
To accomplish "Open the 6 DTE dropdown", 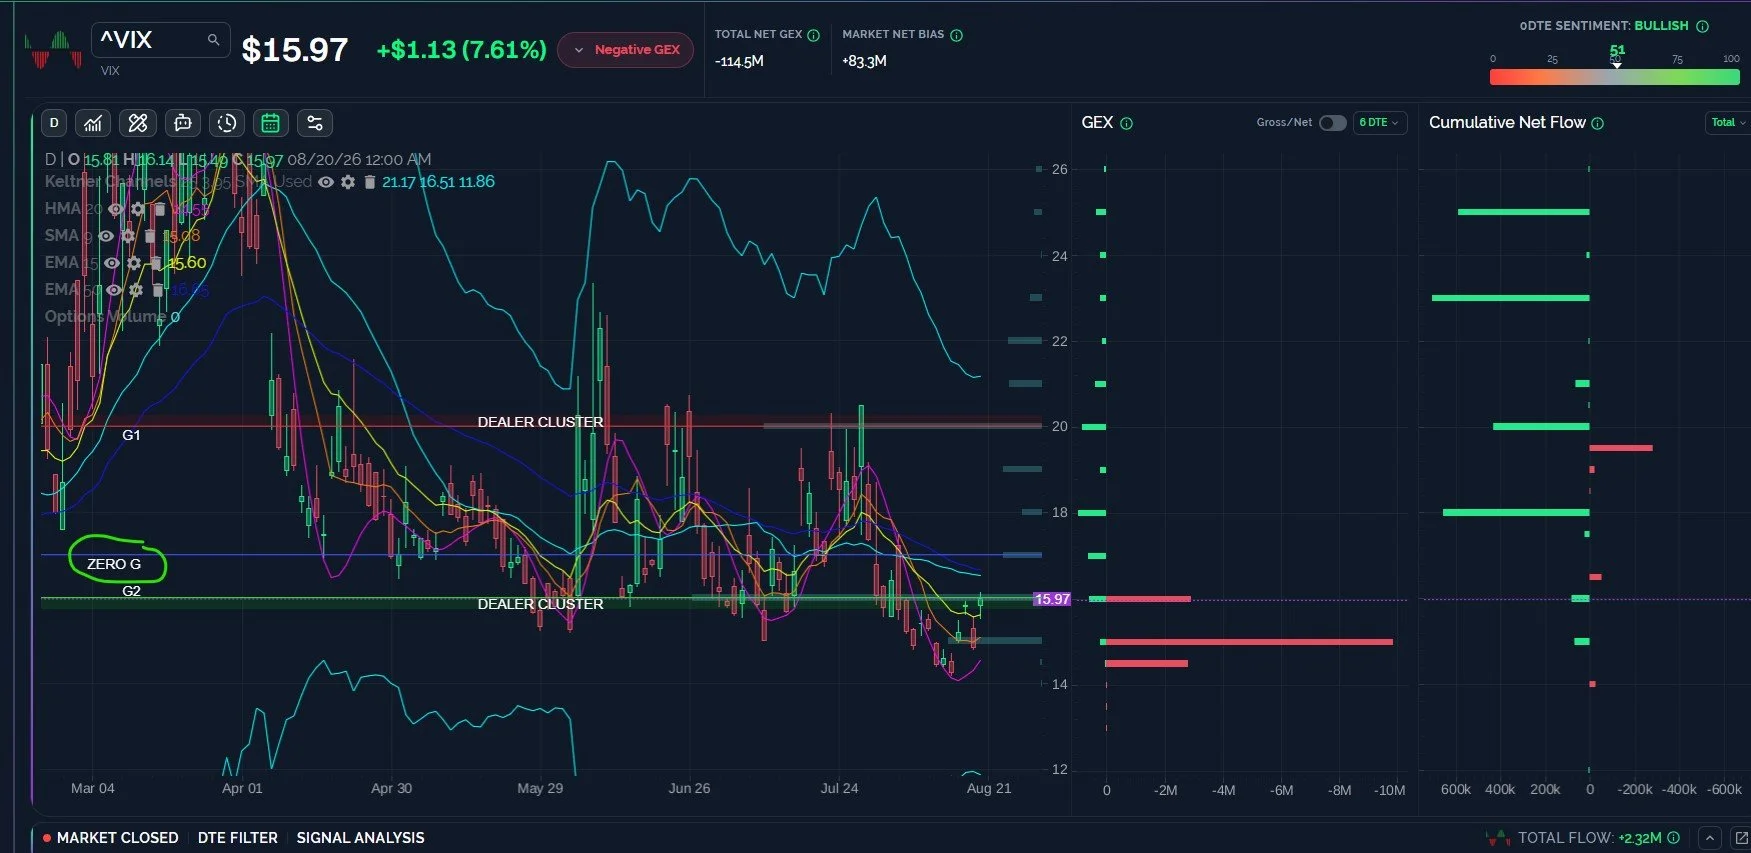I will pyautogui.click(x=1380, y=123).
